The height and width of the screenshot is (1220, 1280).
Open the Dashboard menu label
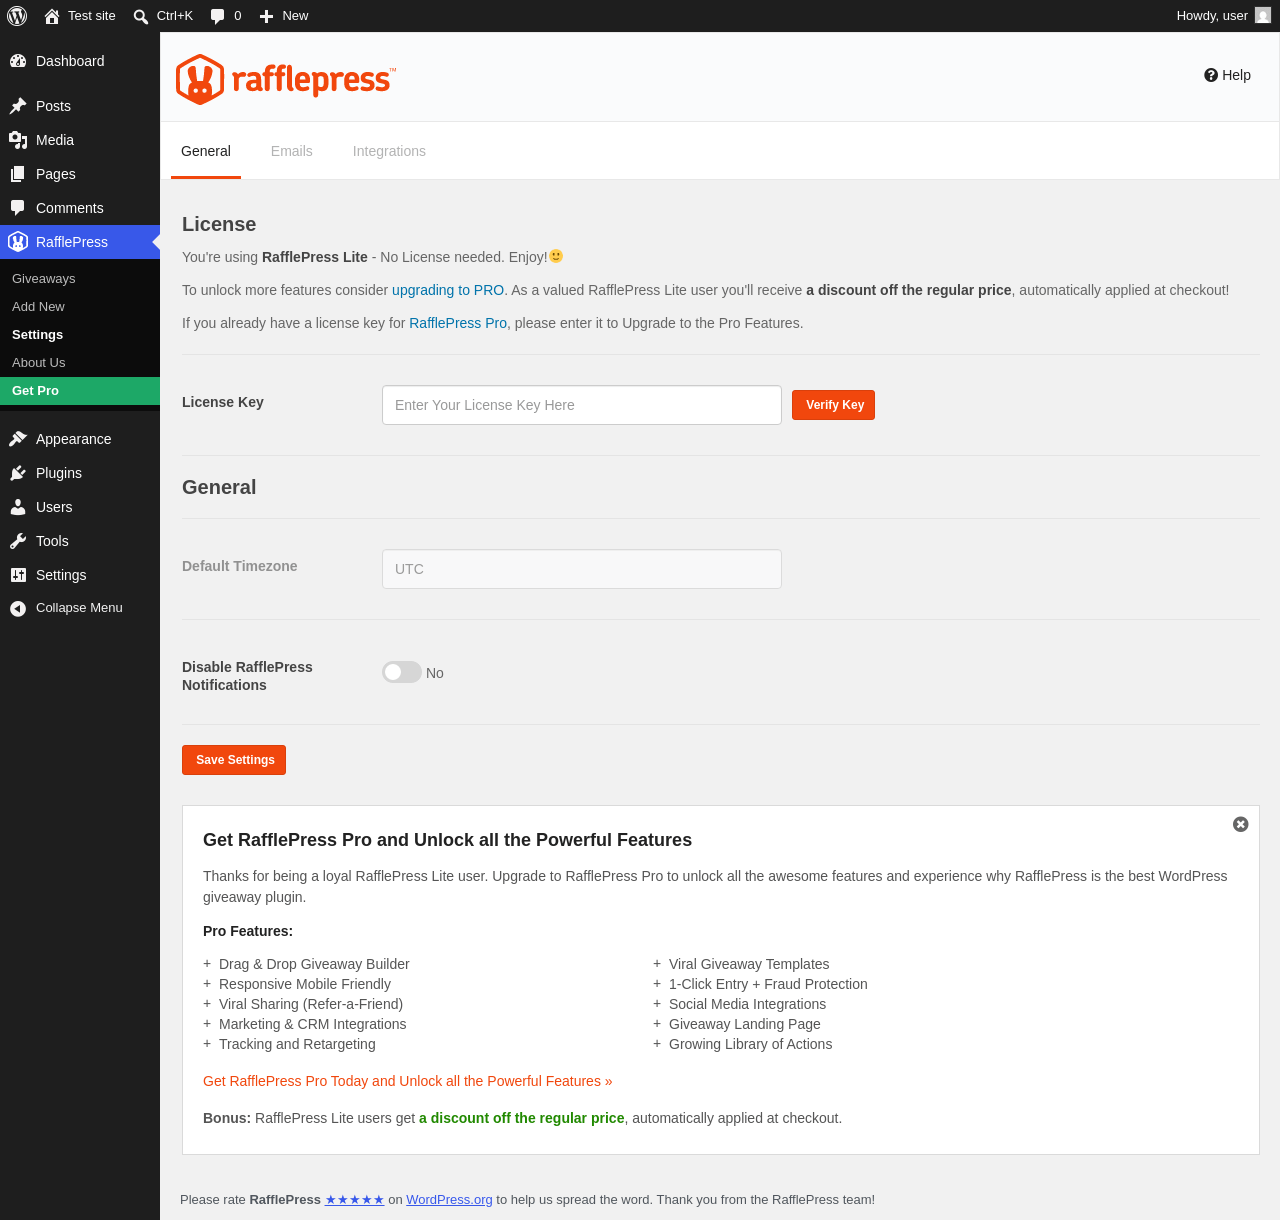click(x=70, y=61)
